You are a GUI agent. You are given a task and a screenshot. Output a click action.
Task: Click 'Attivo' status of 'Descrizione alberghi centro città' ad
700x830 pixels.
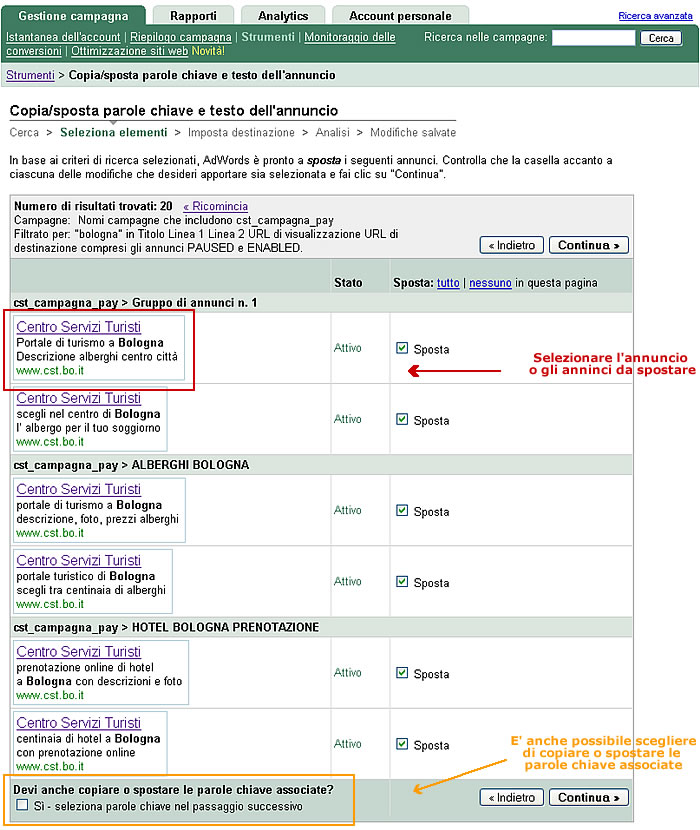coord(347,348)
